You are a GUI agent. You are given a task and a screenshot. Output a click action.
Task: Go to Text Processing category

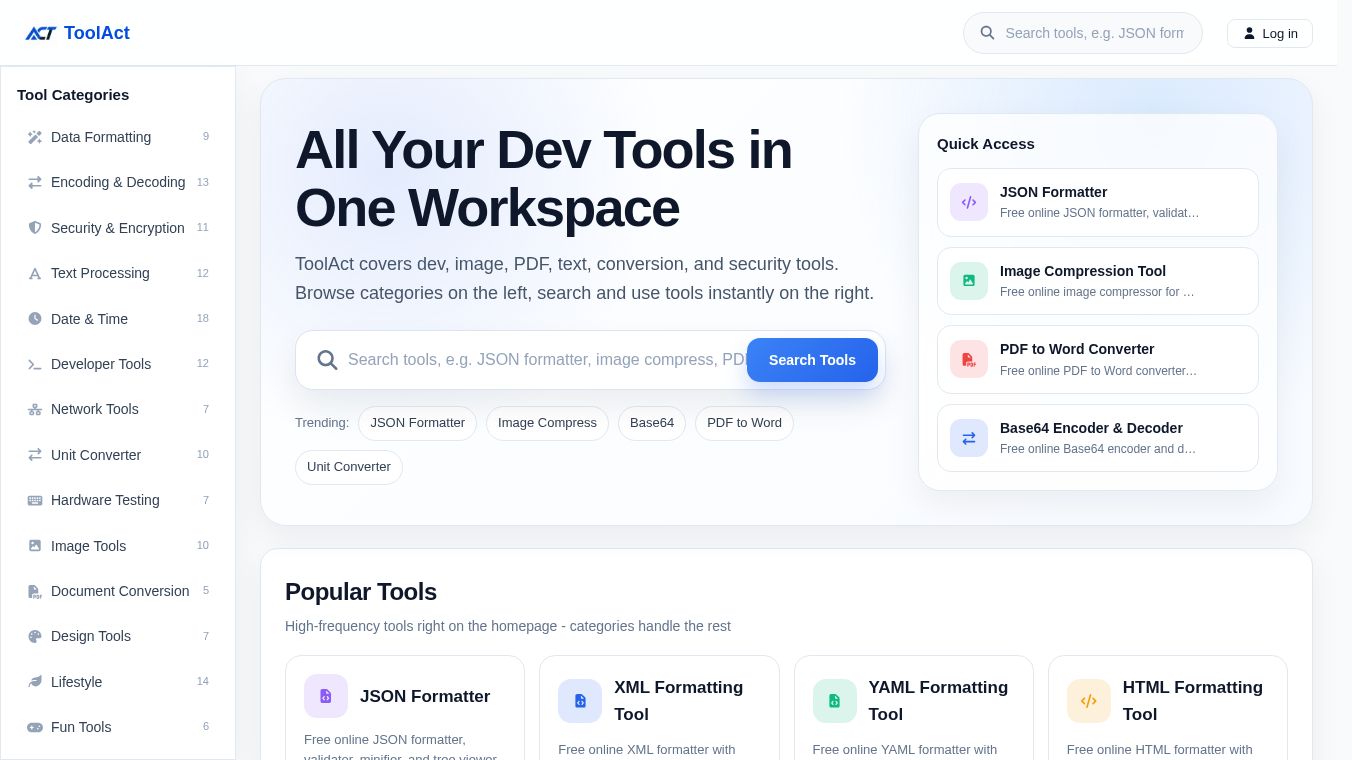(118, 273)
